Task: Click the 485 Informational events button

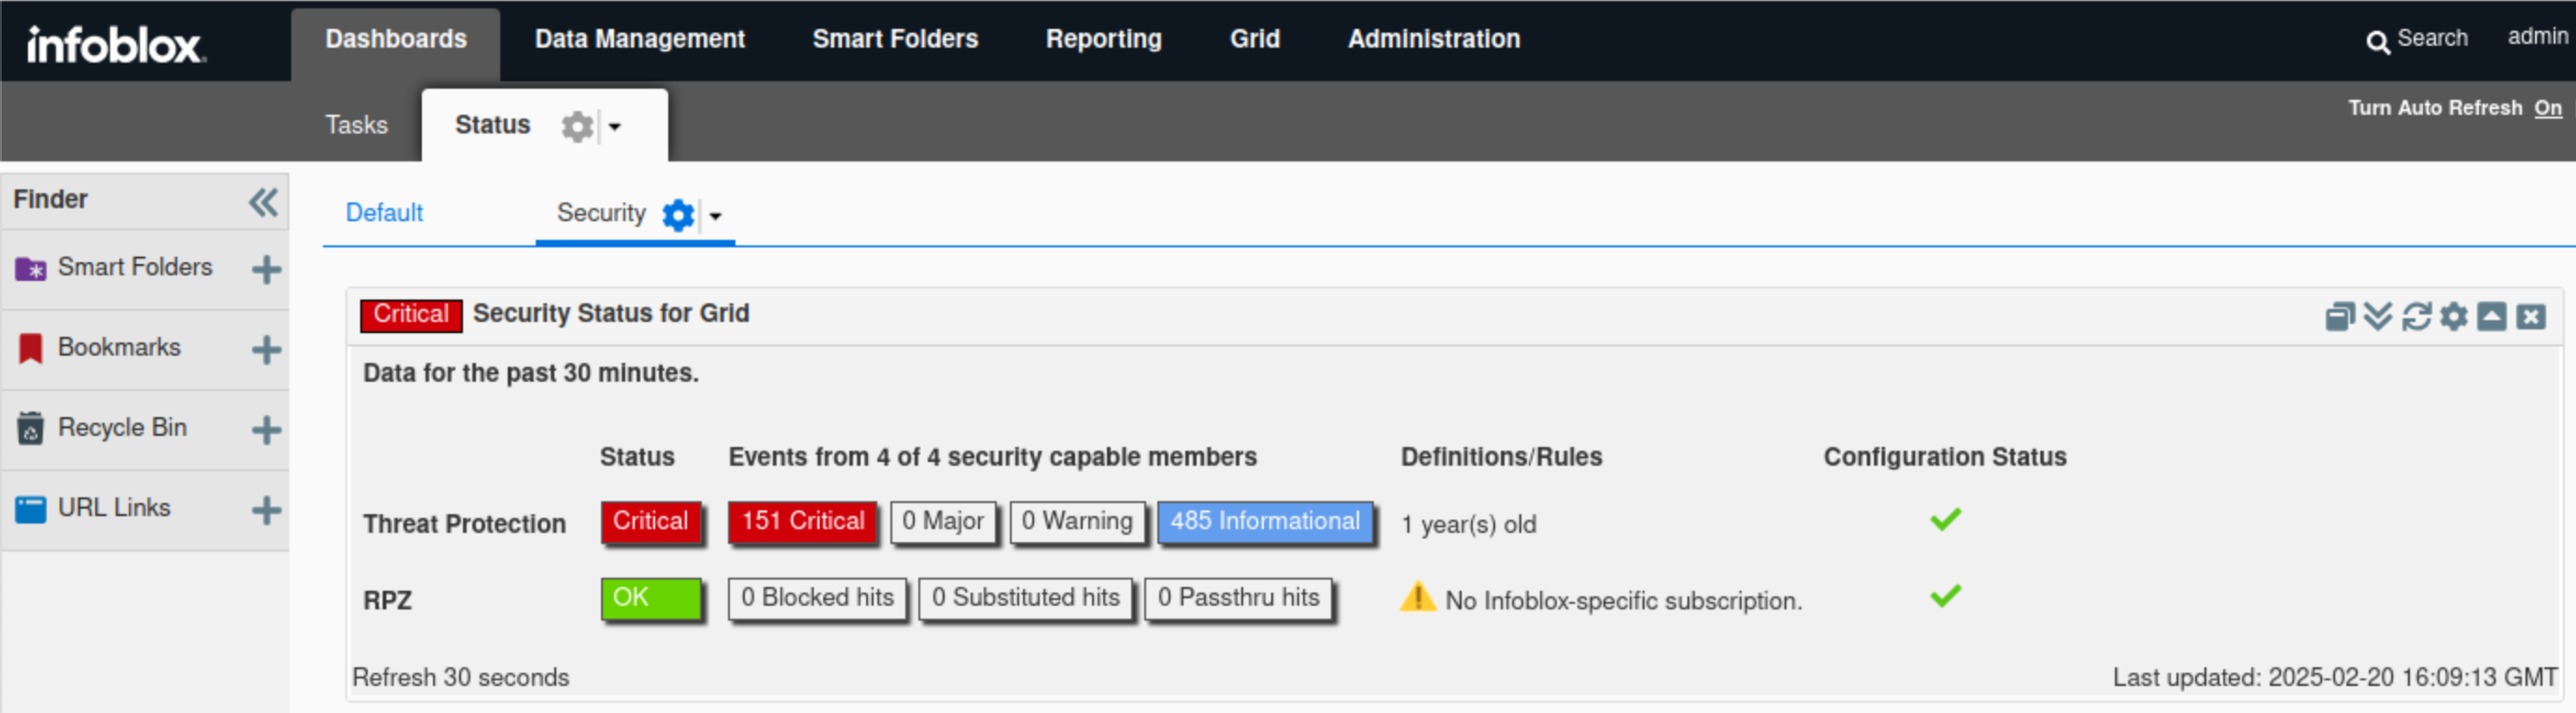Action: pyautogui.click(x=1264, y=521)
